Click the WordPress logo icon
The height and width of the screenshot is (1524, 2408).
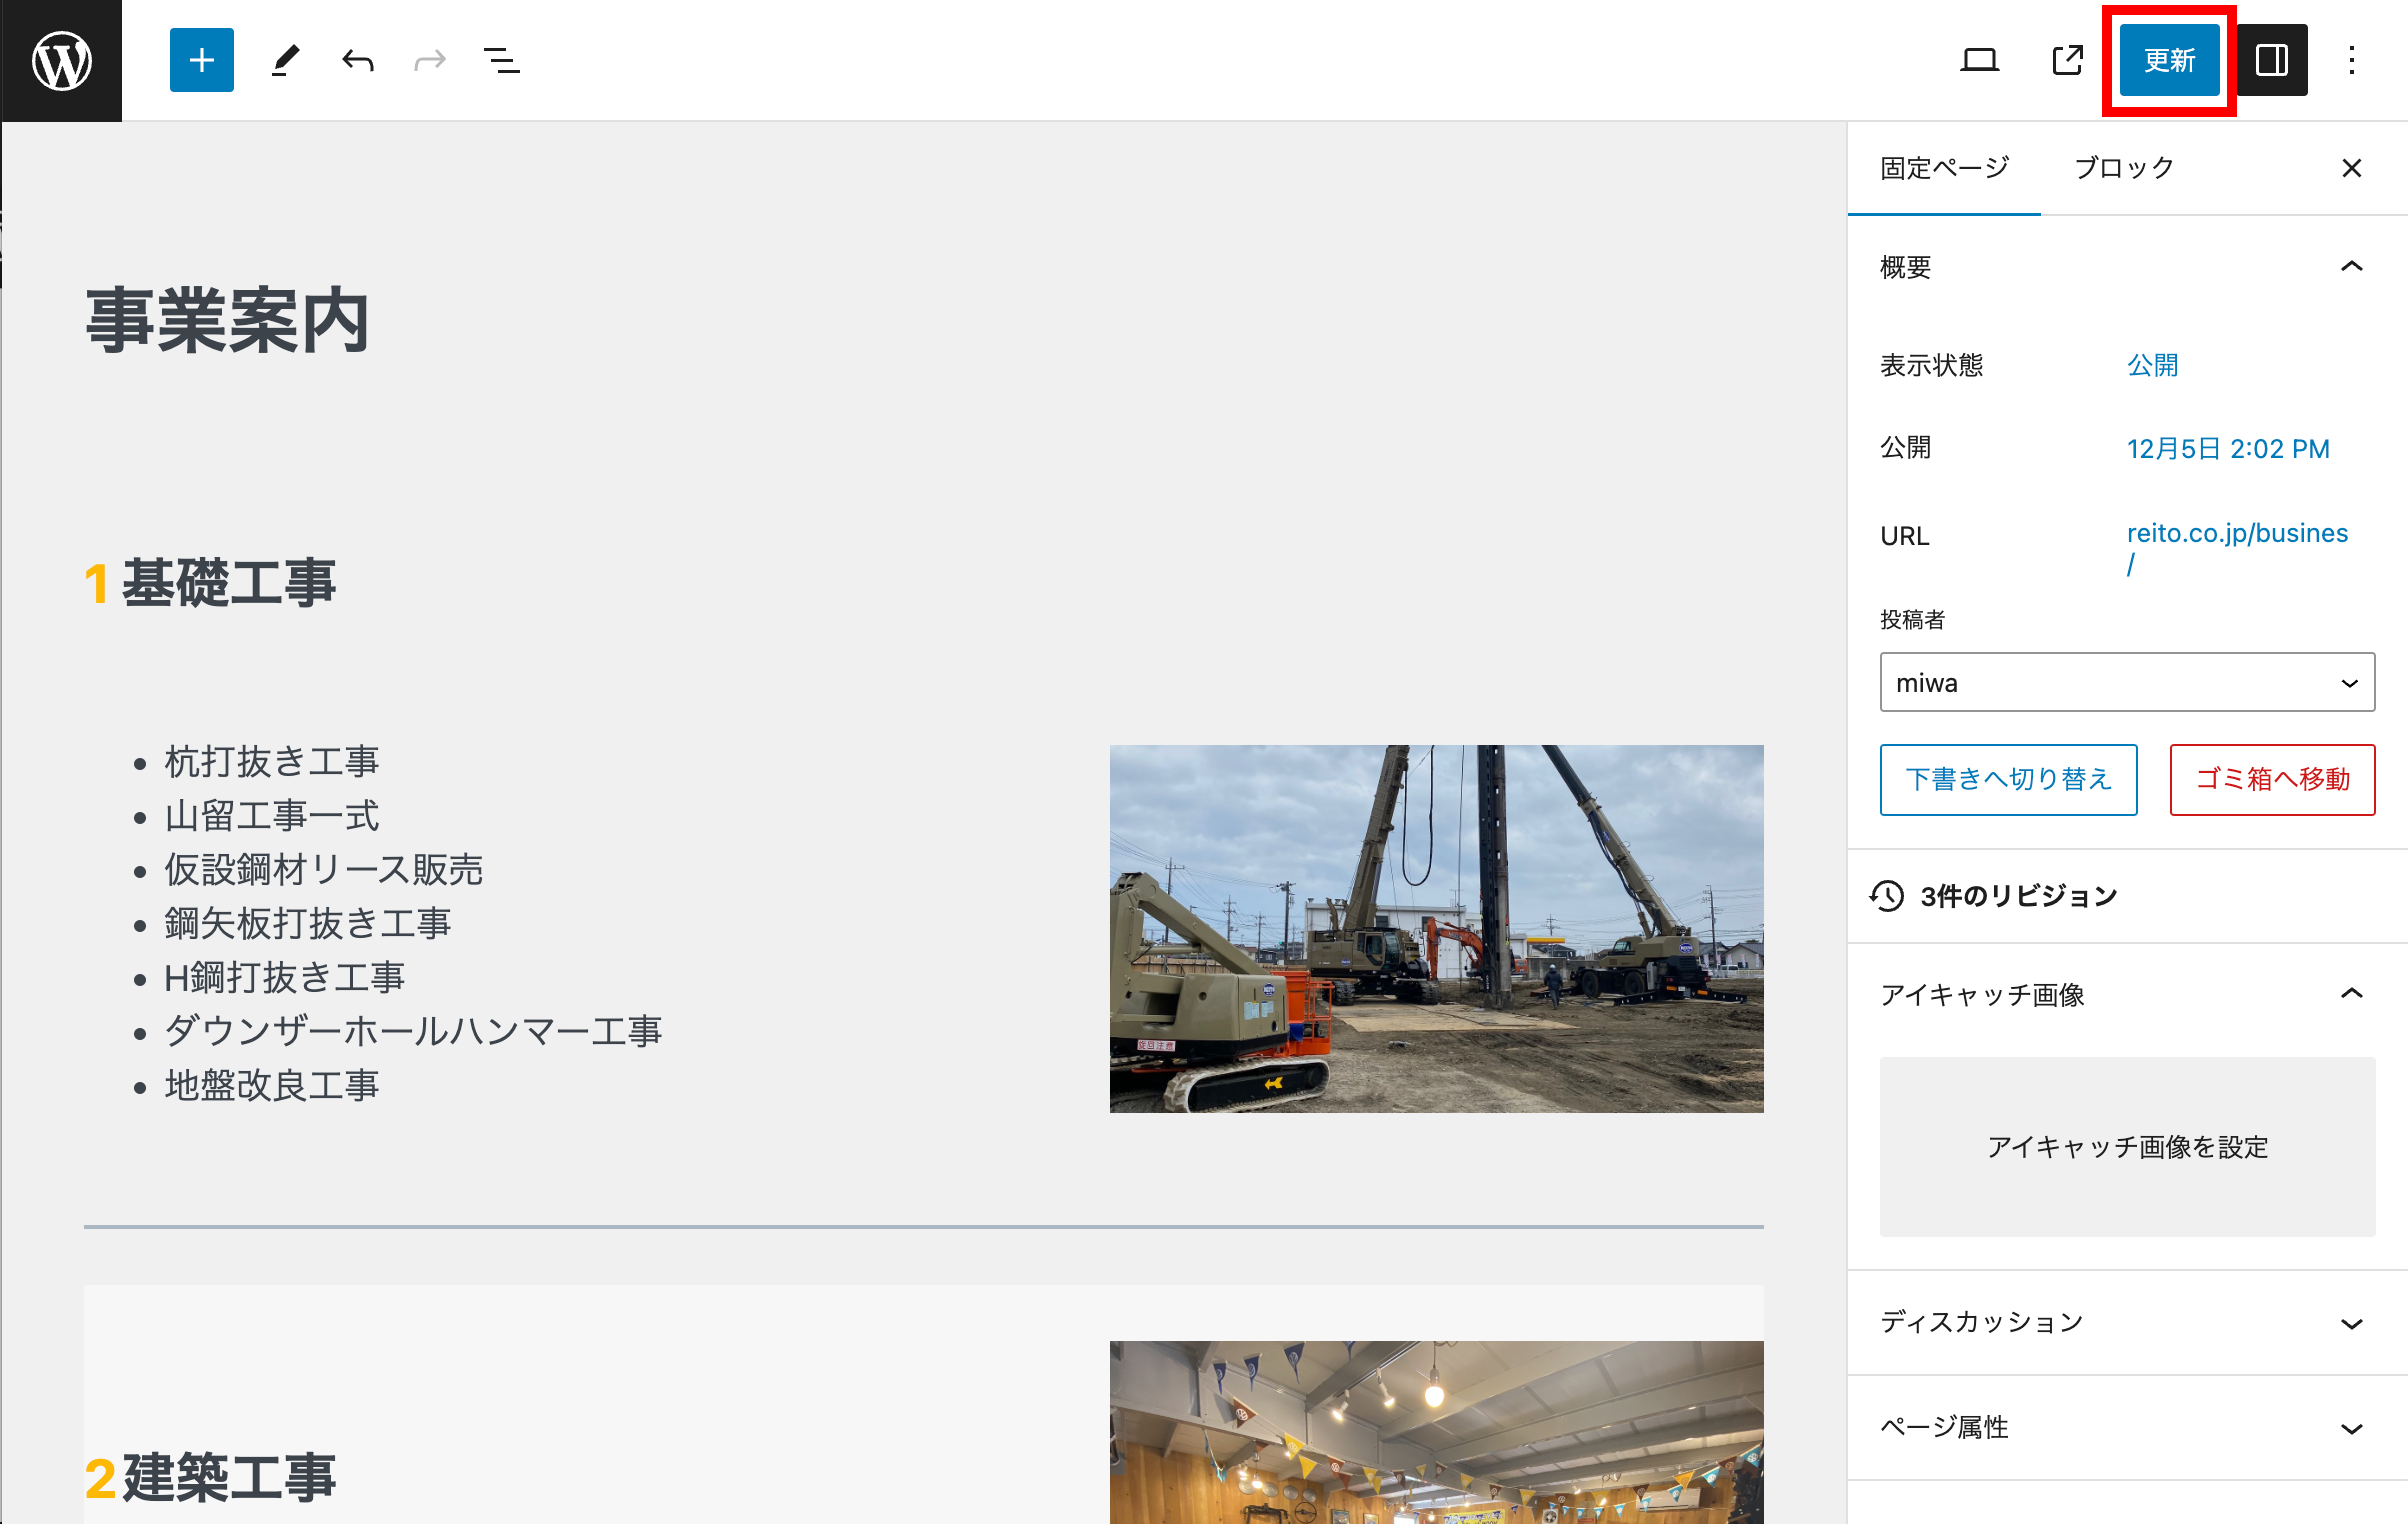coord(61,60)
